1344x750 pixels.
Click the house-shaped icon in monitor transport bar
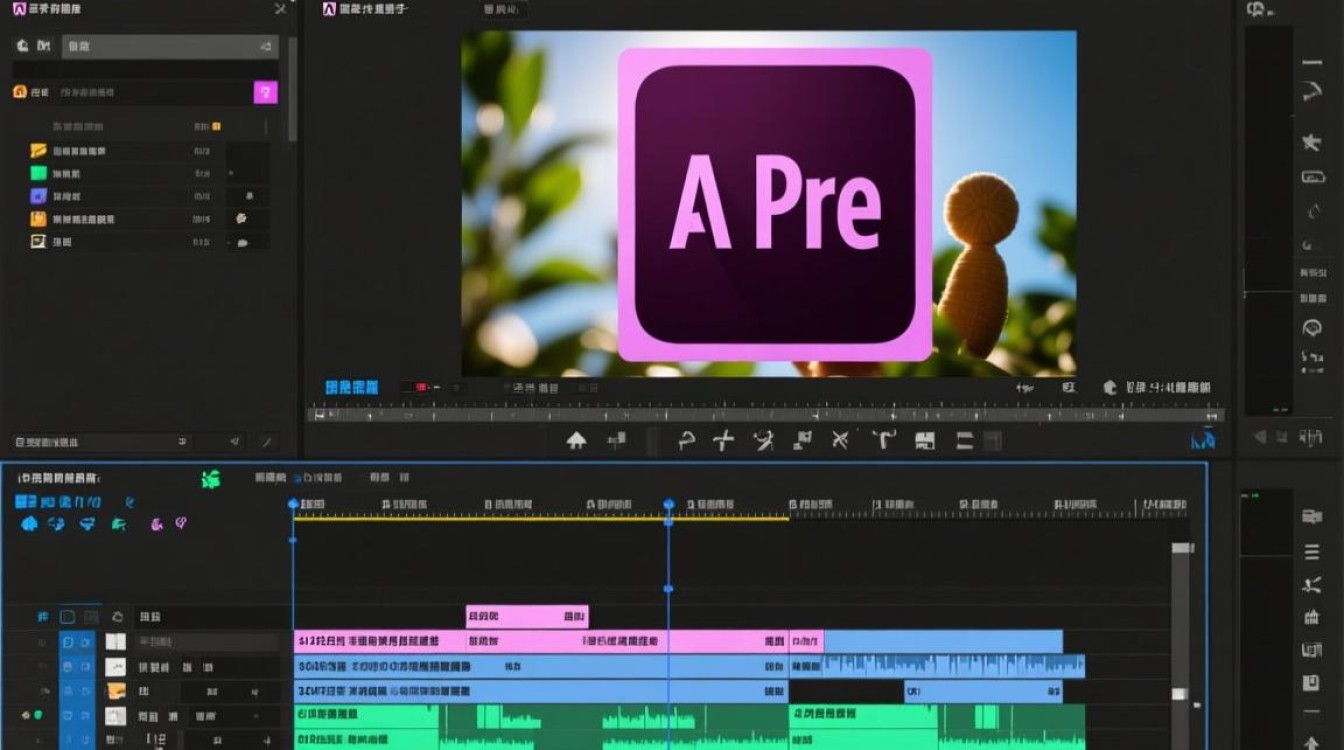coord(577,440)
